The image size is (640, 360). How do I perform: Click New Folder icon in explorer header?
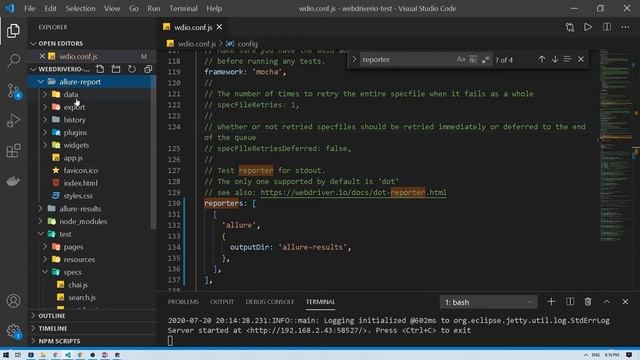[x=116, y=69]
